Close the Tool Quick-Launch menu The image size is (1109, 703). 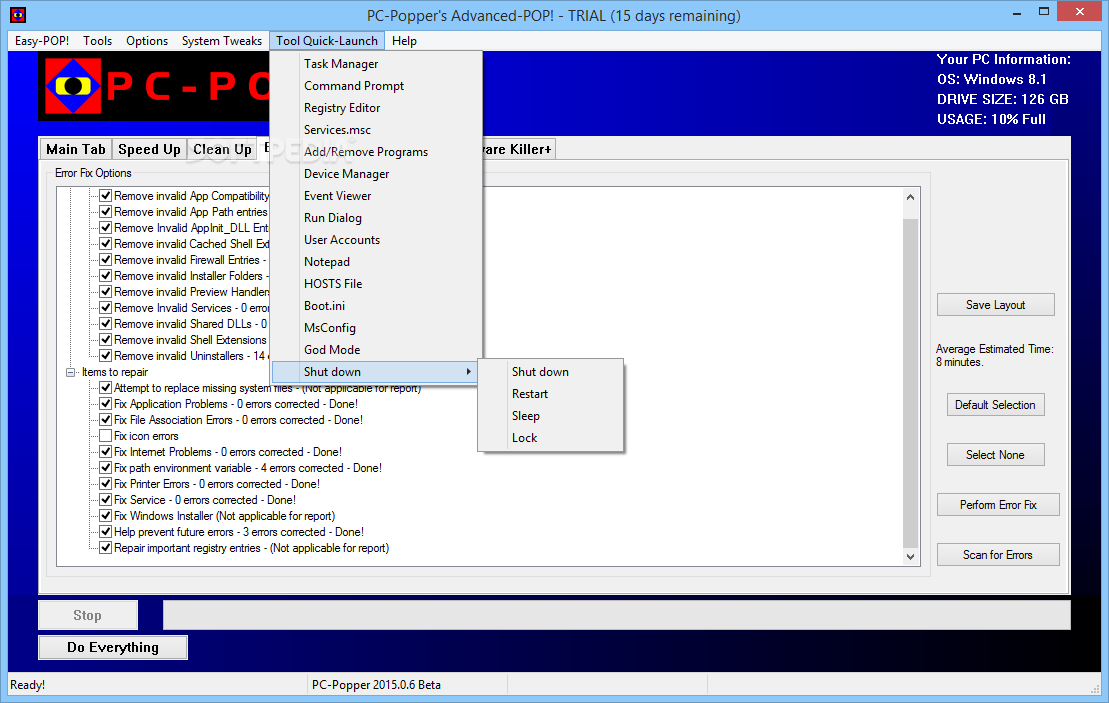point(327,41)
